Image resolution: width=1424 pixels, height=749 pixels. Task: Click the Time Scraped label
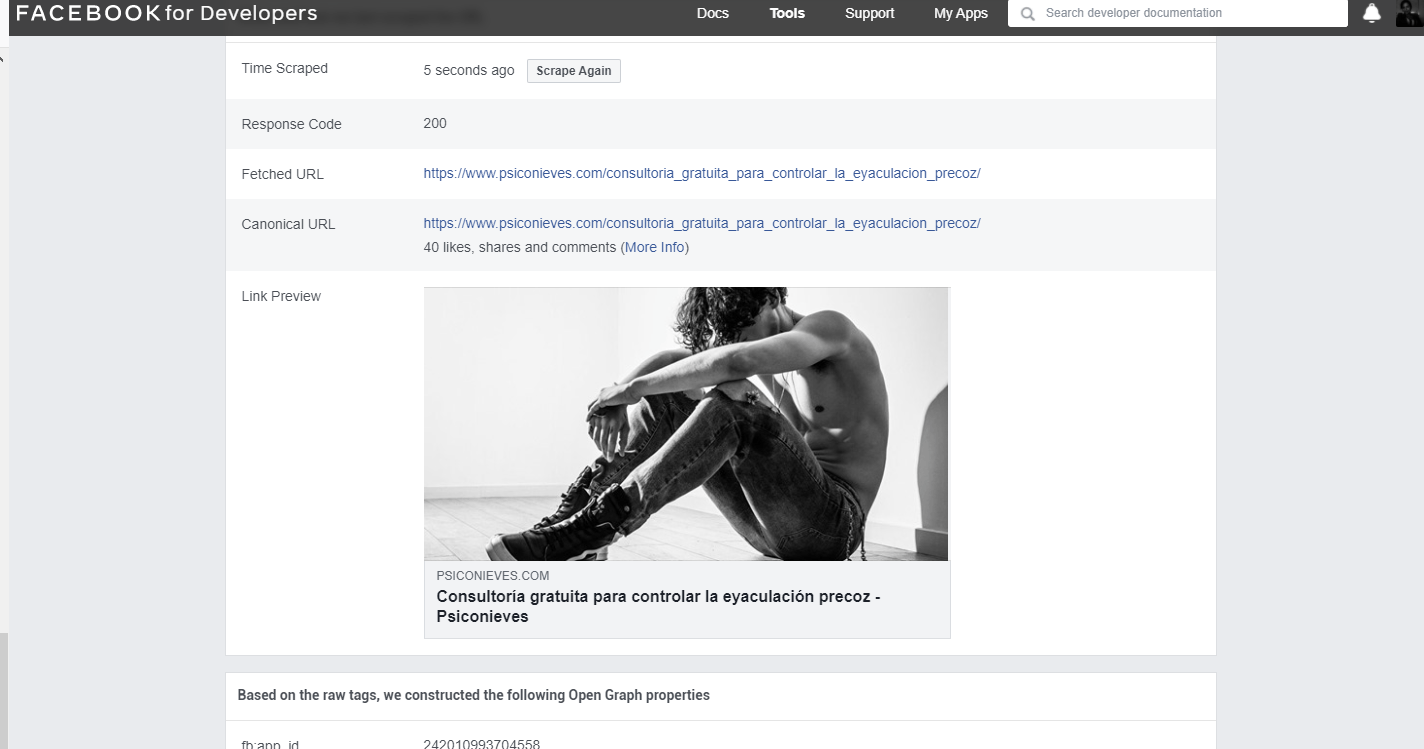(285, 68)
